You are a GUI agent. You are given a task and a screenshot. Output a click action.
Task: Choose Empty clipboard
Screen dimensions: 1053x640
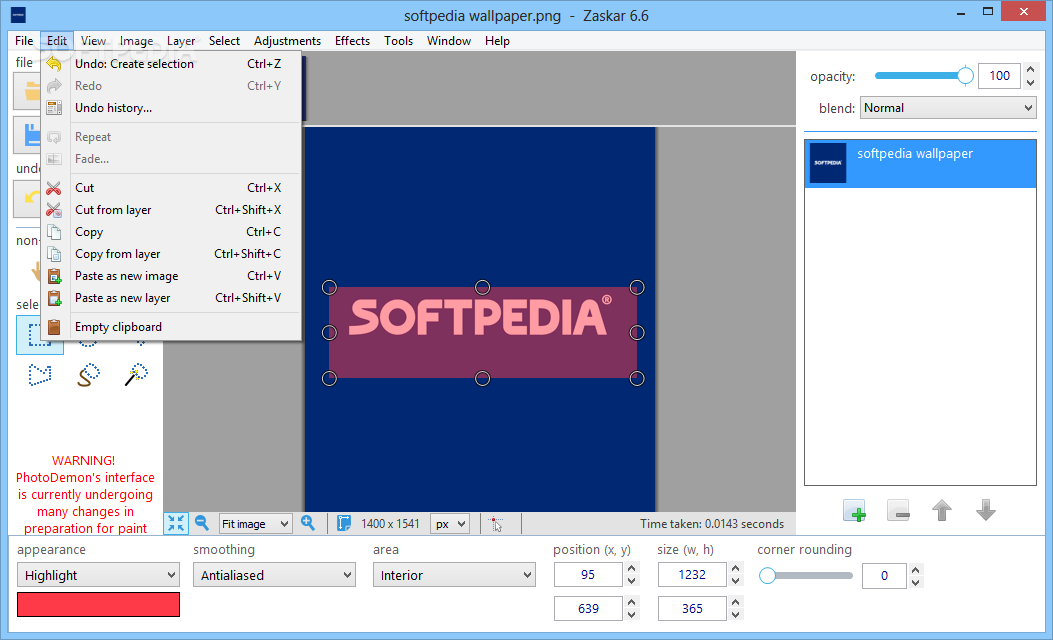click(x=171, y=327)
